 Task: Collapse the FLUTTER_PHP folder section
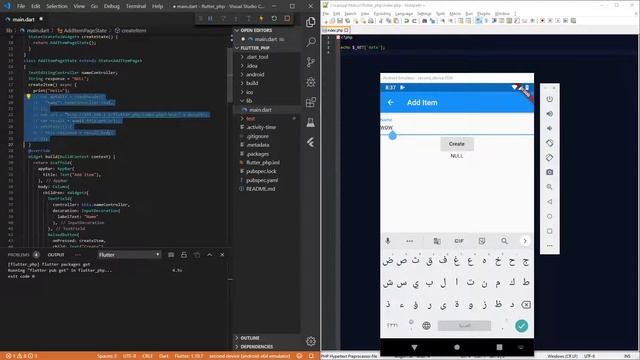255,48
